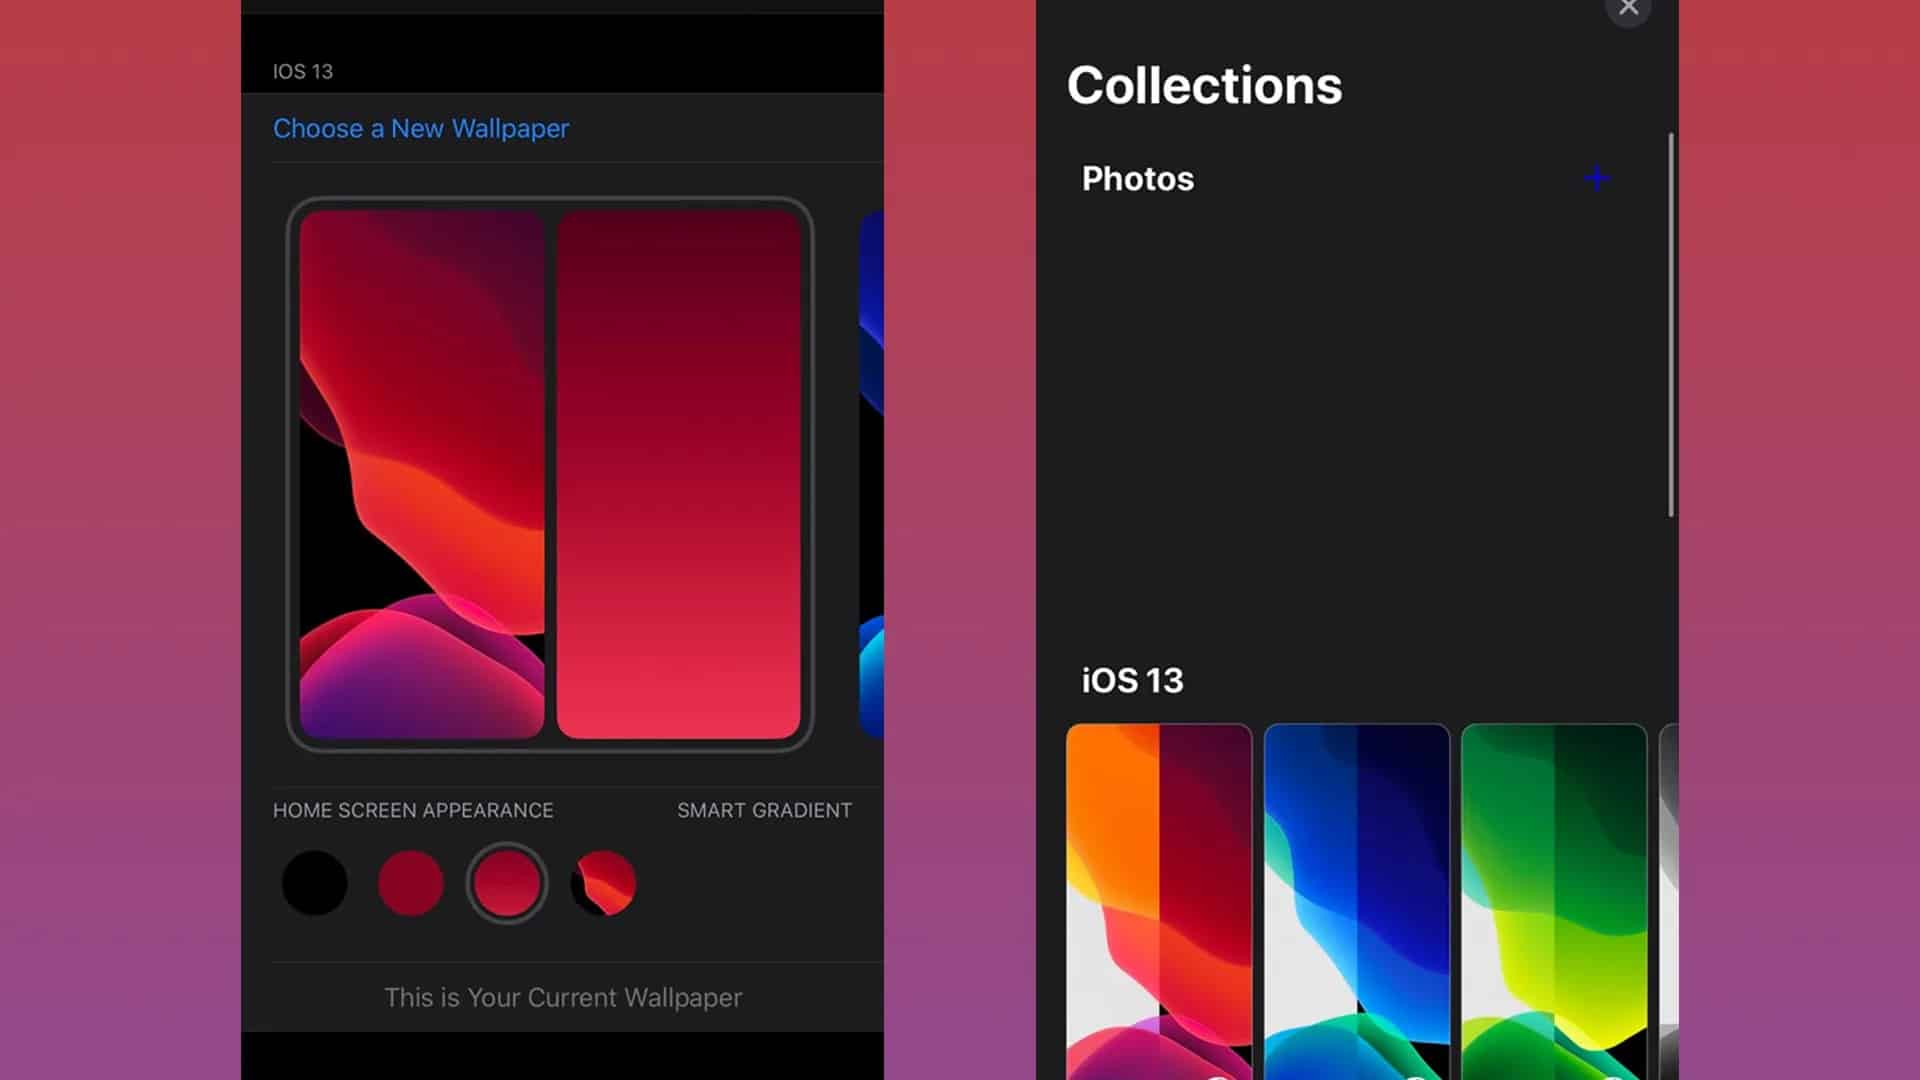Select the wallpaper-pattern appearance swatch
Screen dimensions: 1920x1080
603,883
